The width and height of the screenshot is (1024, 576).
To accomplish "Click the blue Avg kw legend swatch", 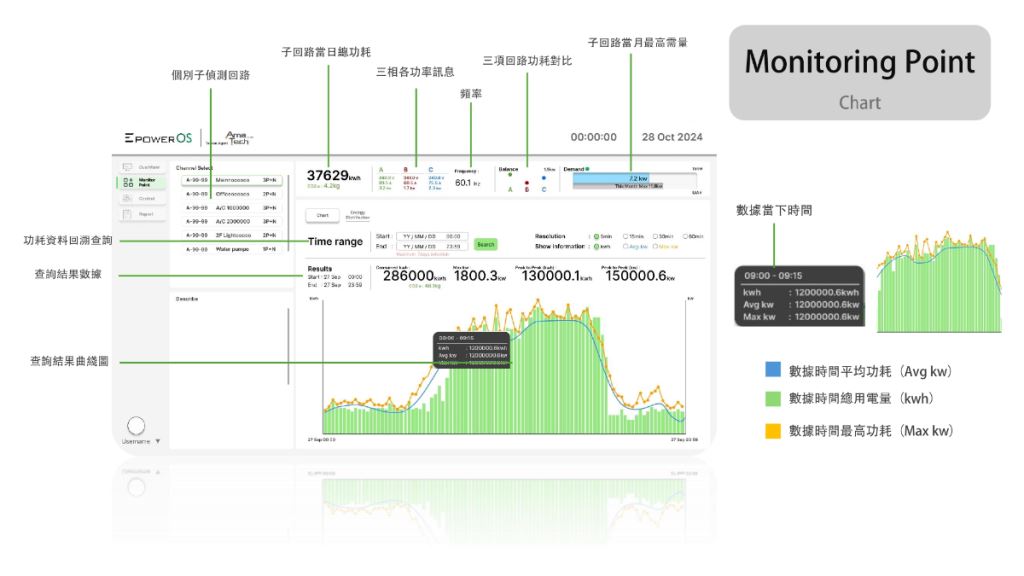I will pos(773,370).
